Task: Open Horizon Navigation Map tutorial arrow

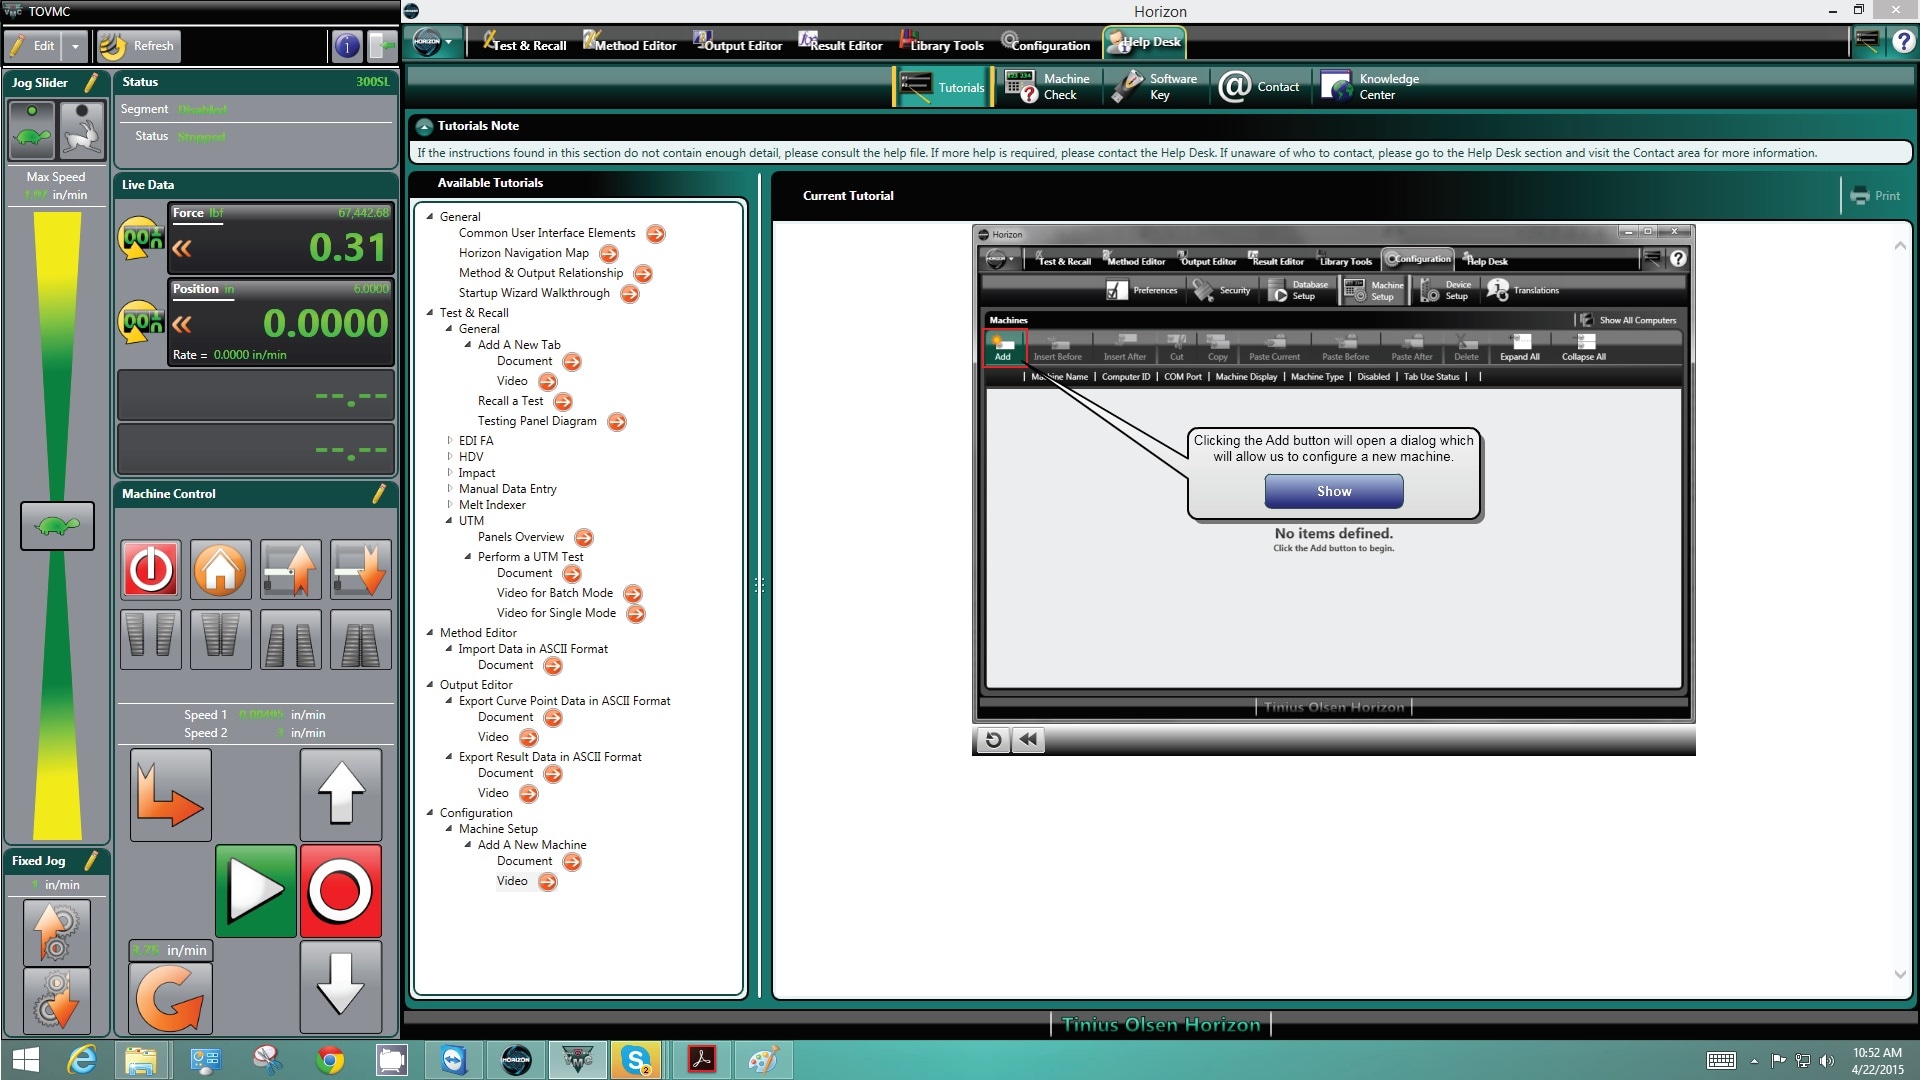Action: [x=609, y=254]
